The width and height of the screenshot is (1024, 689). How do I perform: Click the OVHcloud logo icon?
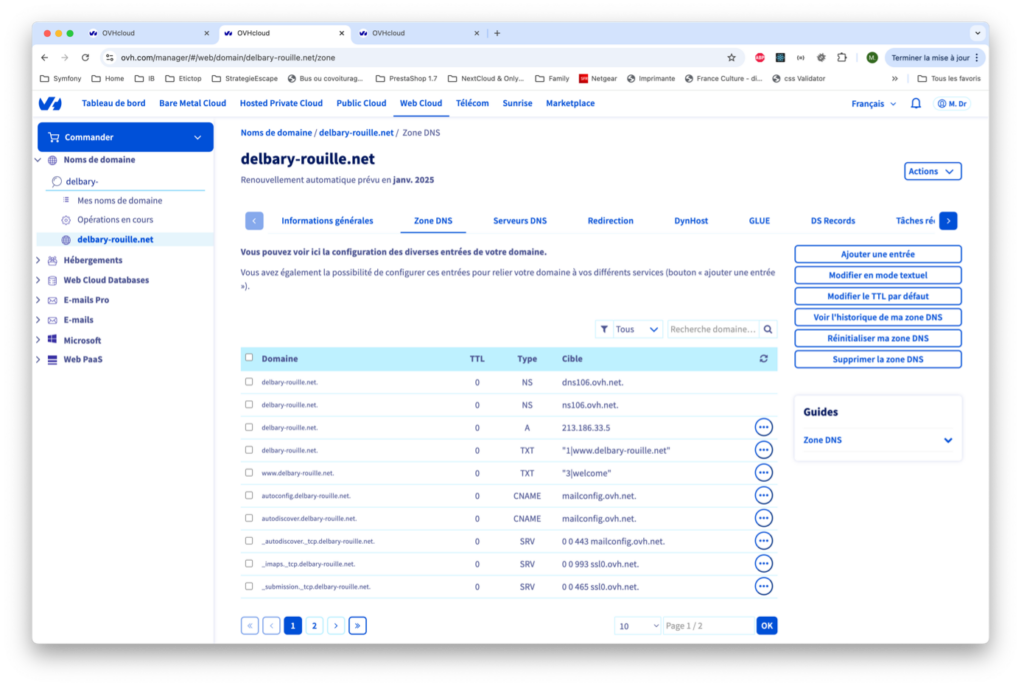click(50, 103)
